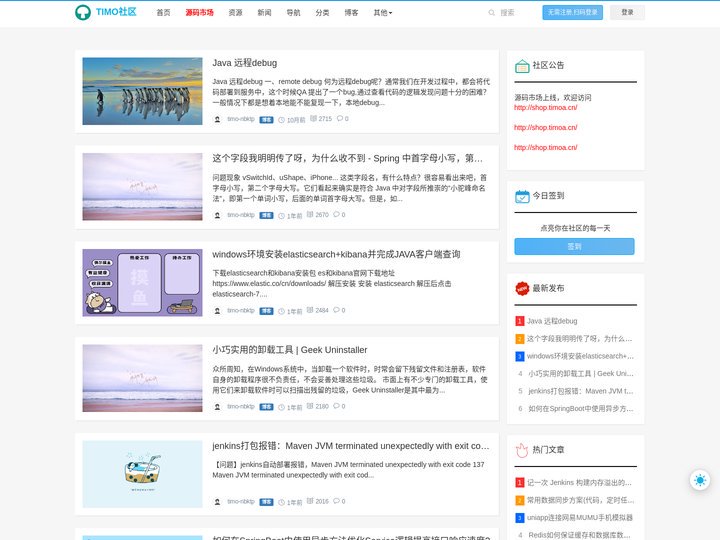The image size is (720, 540).
Task: Click views icon beside 2670
Action: tap(310, 214)
